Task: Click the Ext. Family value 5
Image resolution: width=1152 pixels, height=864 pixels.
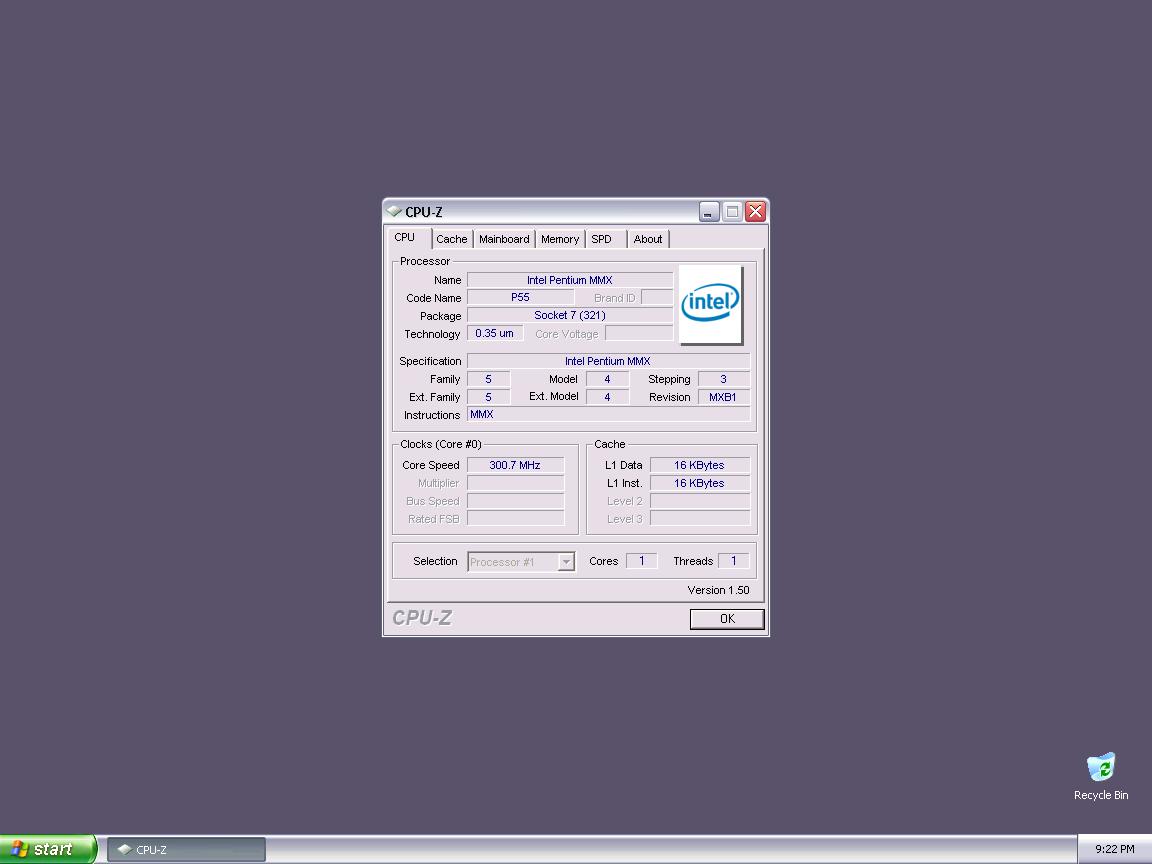Action: pos(489,397)
